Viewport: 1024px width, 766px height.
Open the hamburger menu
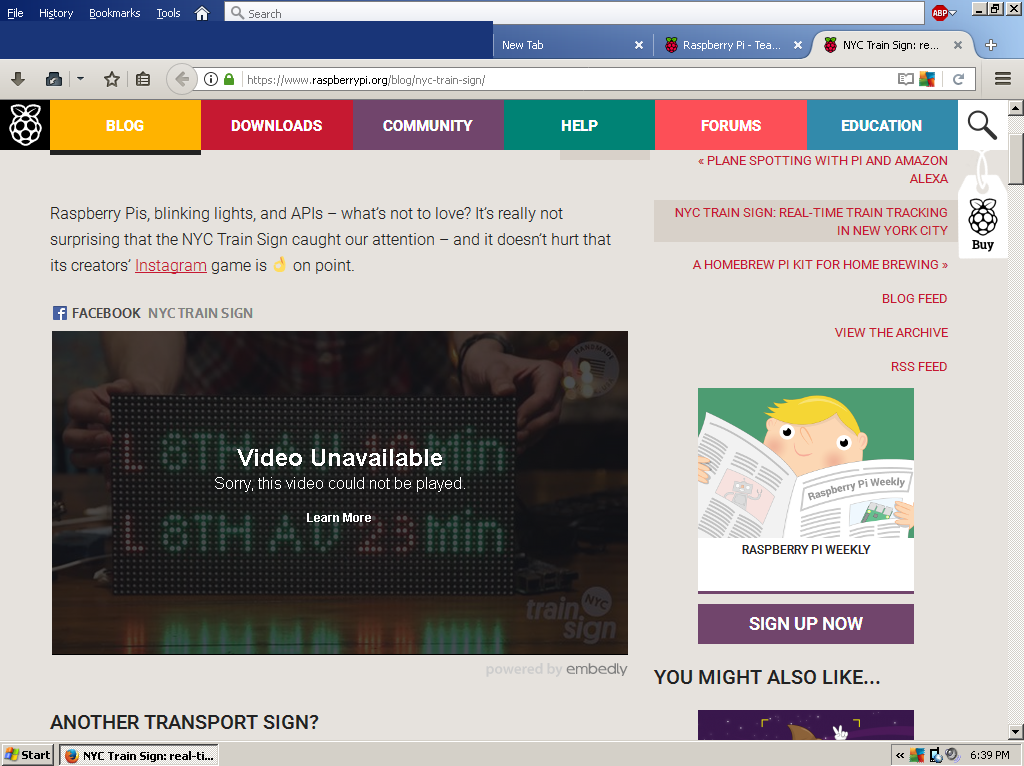click(1002, 80)
